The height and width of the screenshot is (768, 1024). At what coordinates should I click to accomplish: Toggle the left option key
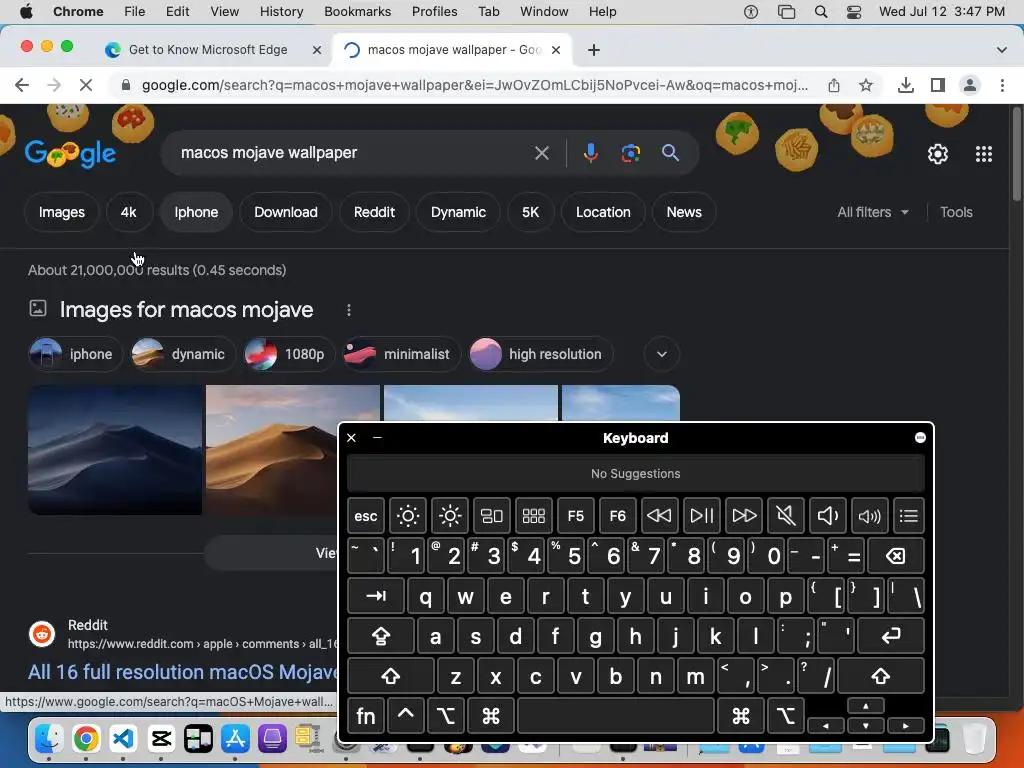point(445,716)
